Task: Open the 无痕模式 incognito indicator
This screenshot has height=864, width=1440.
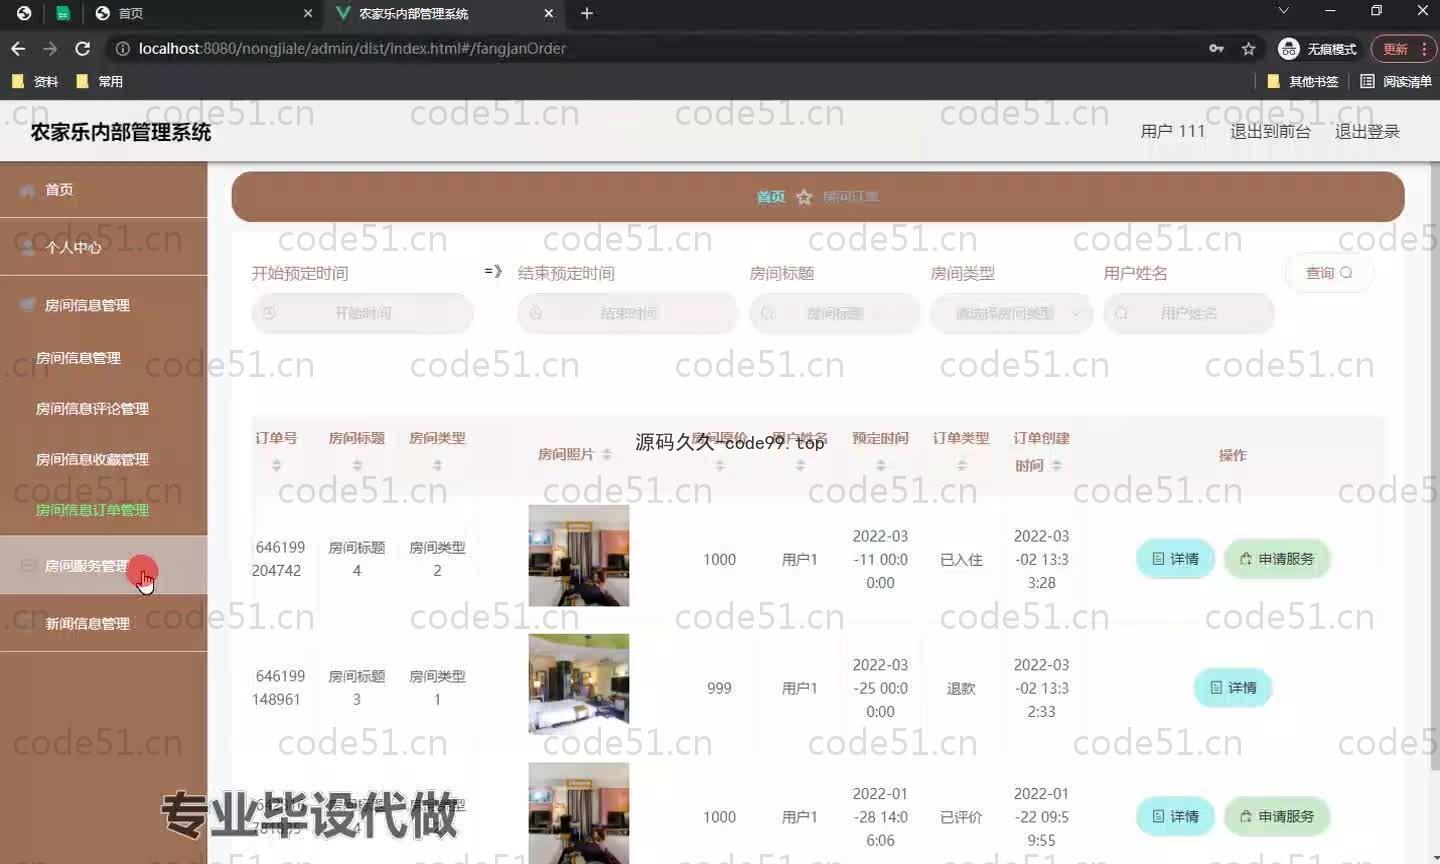Action: pyautogui.click(x=1318, y=48)
